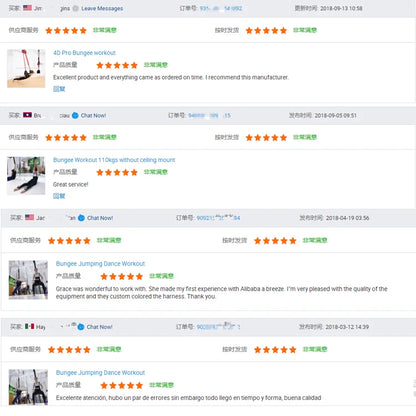Open the 4D Pro Bungee workout thumbnail
Screen dimensions: 416x416
point(26,68)
